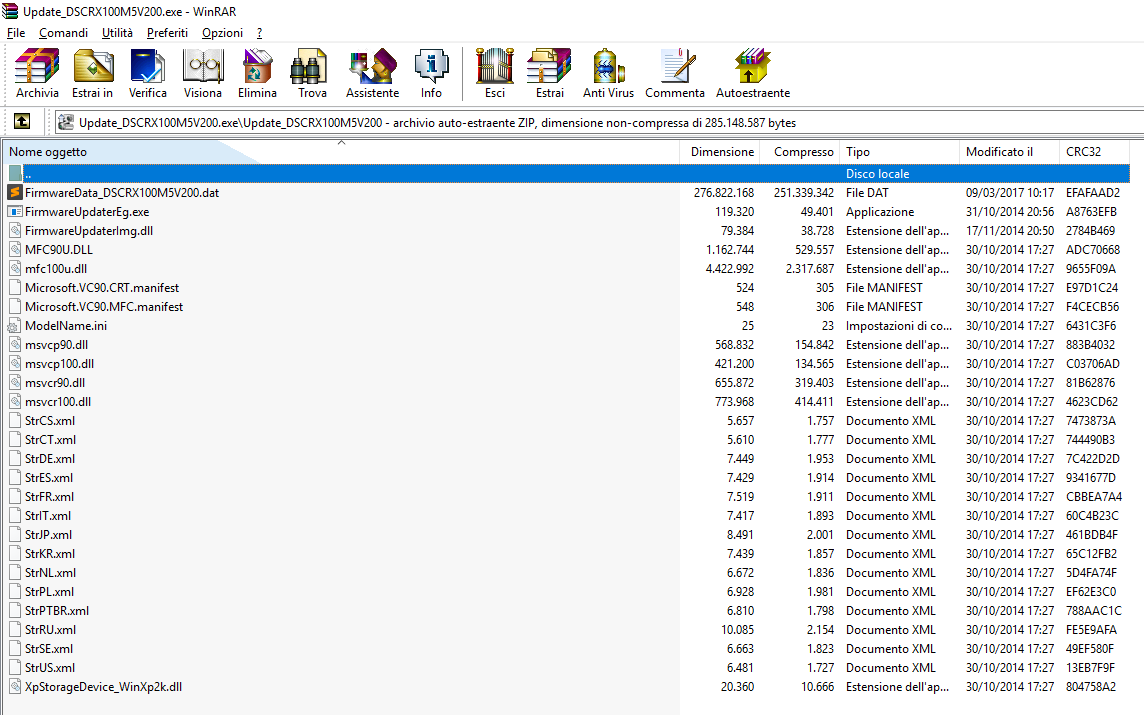This screenshot has height=715, width=1144.
Task: Open the Trova search tool
Action: pyautogui.click(x=312, y=74)
